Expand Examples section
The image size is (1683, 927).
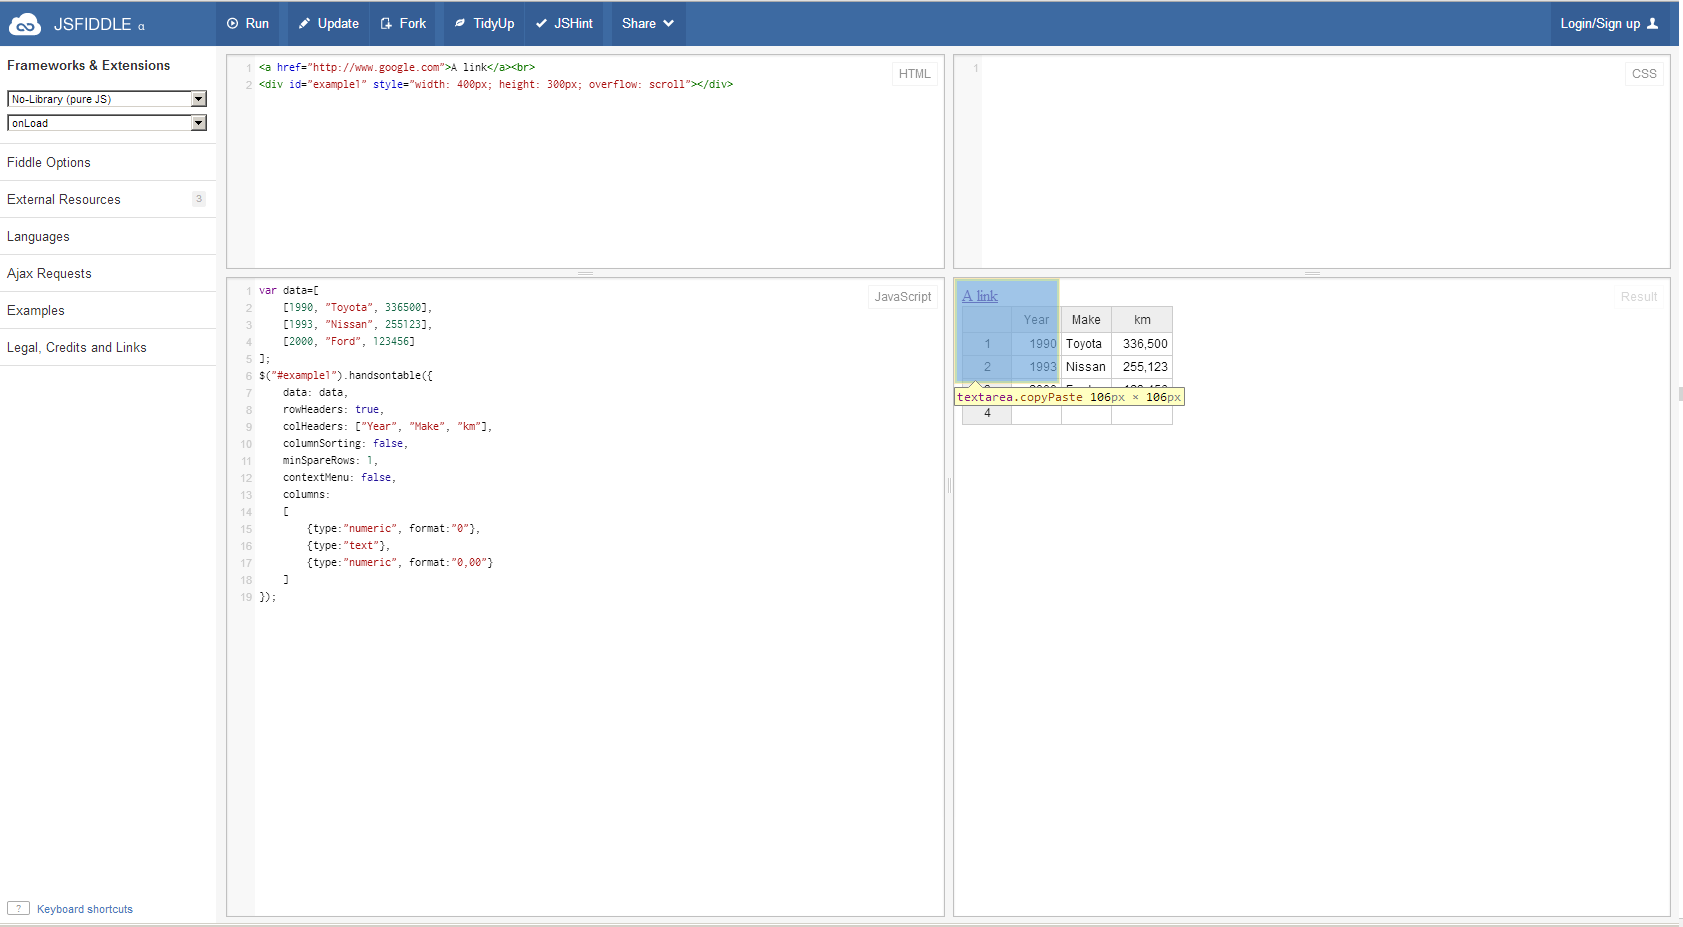point(108,310)
